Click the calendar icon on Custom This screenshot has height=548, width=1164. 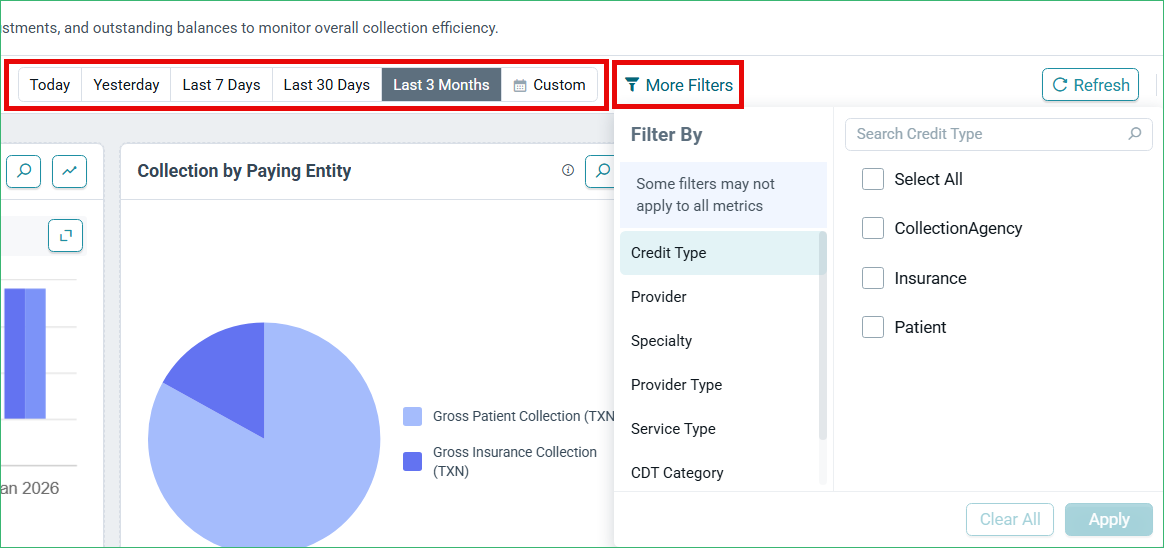[520, 85]
